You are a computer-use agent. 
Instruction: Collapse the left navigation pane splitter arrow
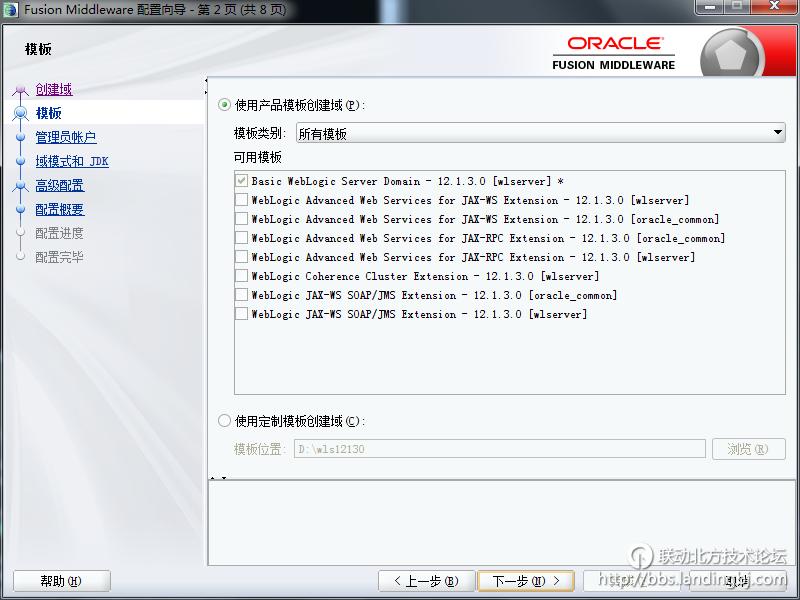point(207,81)
